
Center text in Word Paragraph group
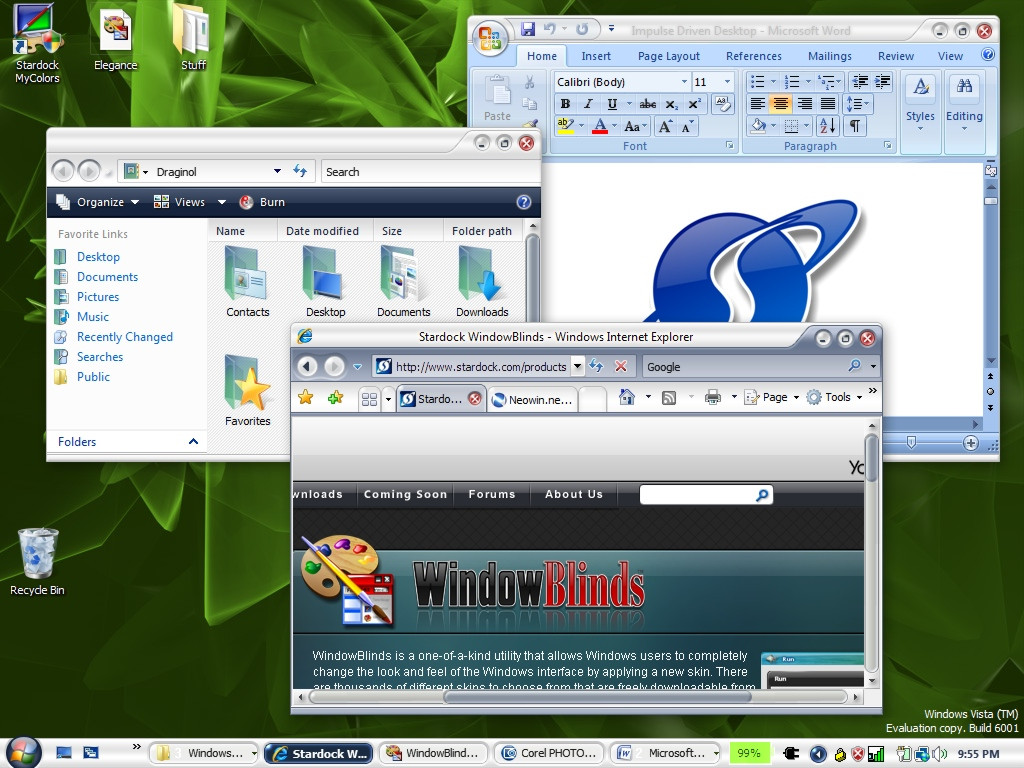(780, 104)
